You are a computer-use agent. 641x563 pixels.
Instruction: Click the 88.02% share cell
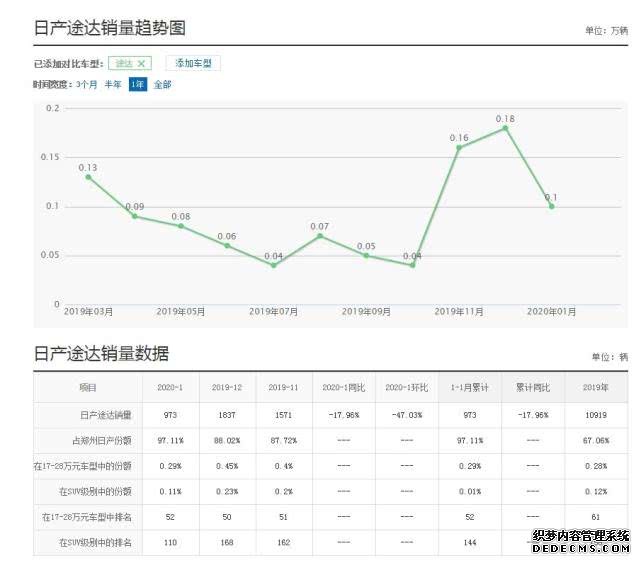(227, 441)
